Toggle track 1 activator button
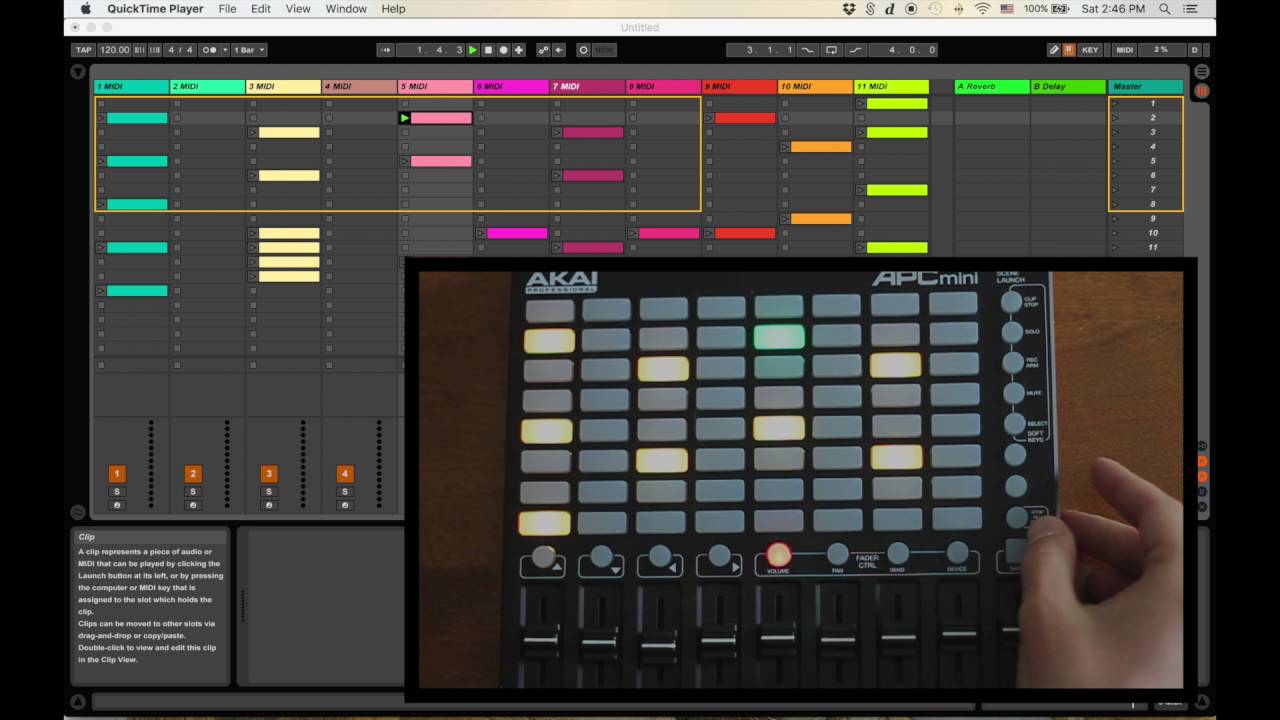Screen dimensions: 1280x720 [117, 474]
